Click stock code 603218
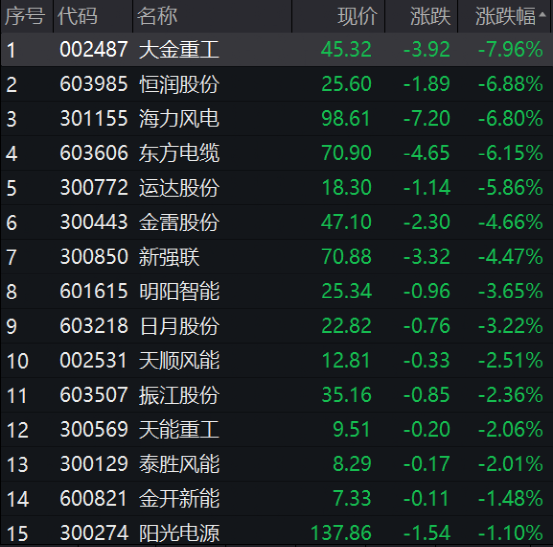The image size is (553, 547). [93, 326]
